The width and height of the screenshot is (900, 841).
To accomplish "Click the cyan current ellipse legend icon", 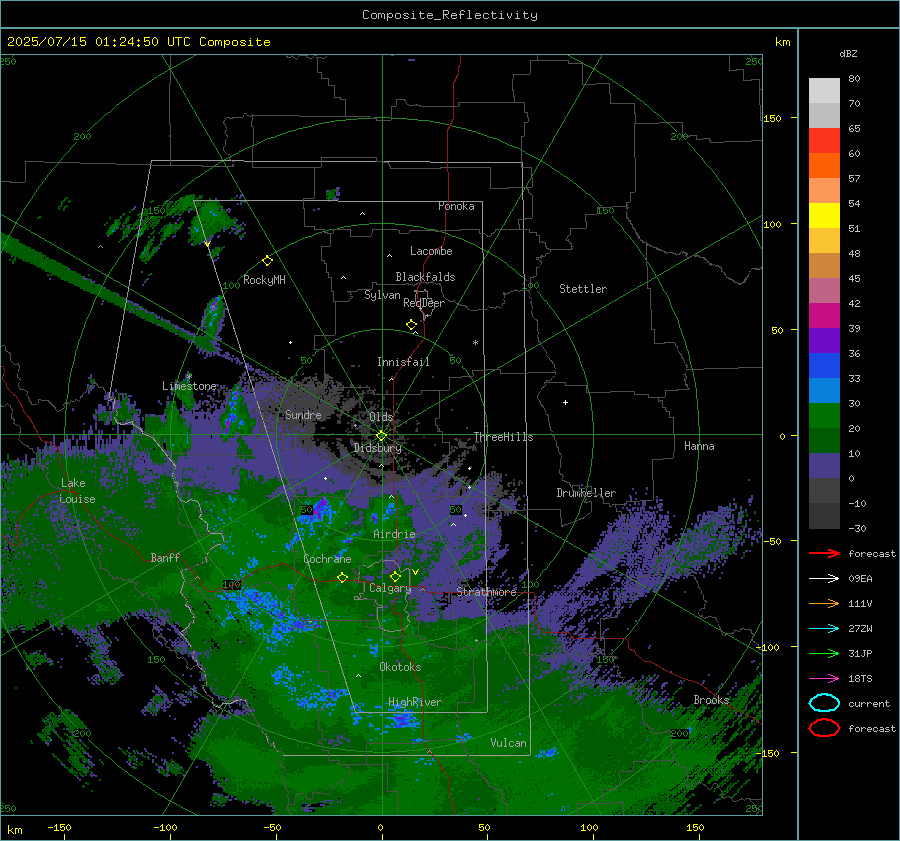I will (824, 703).
